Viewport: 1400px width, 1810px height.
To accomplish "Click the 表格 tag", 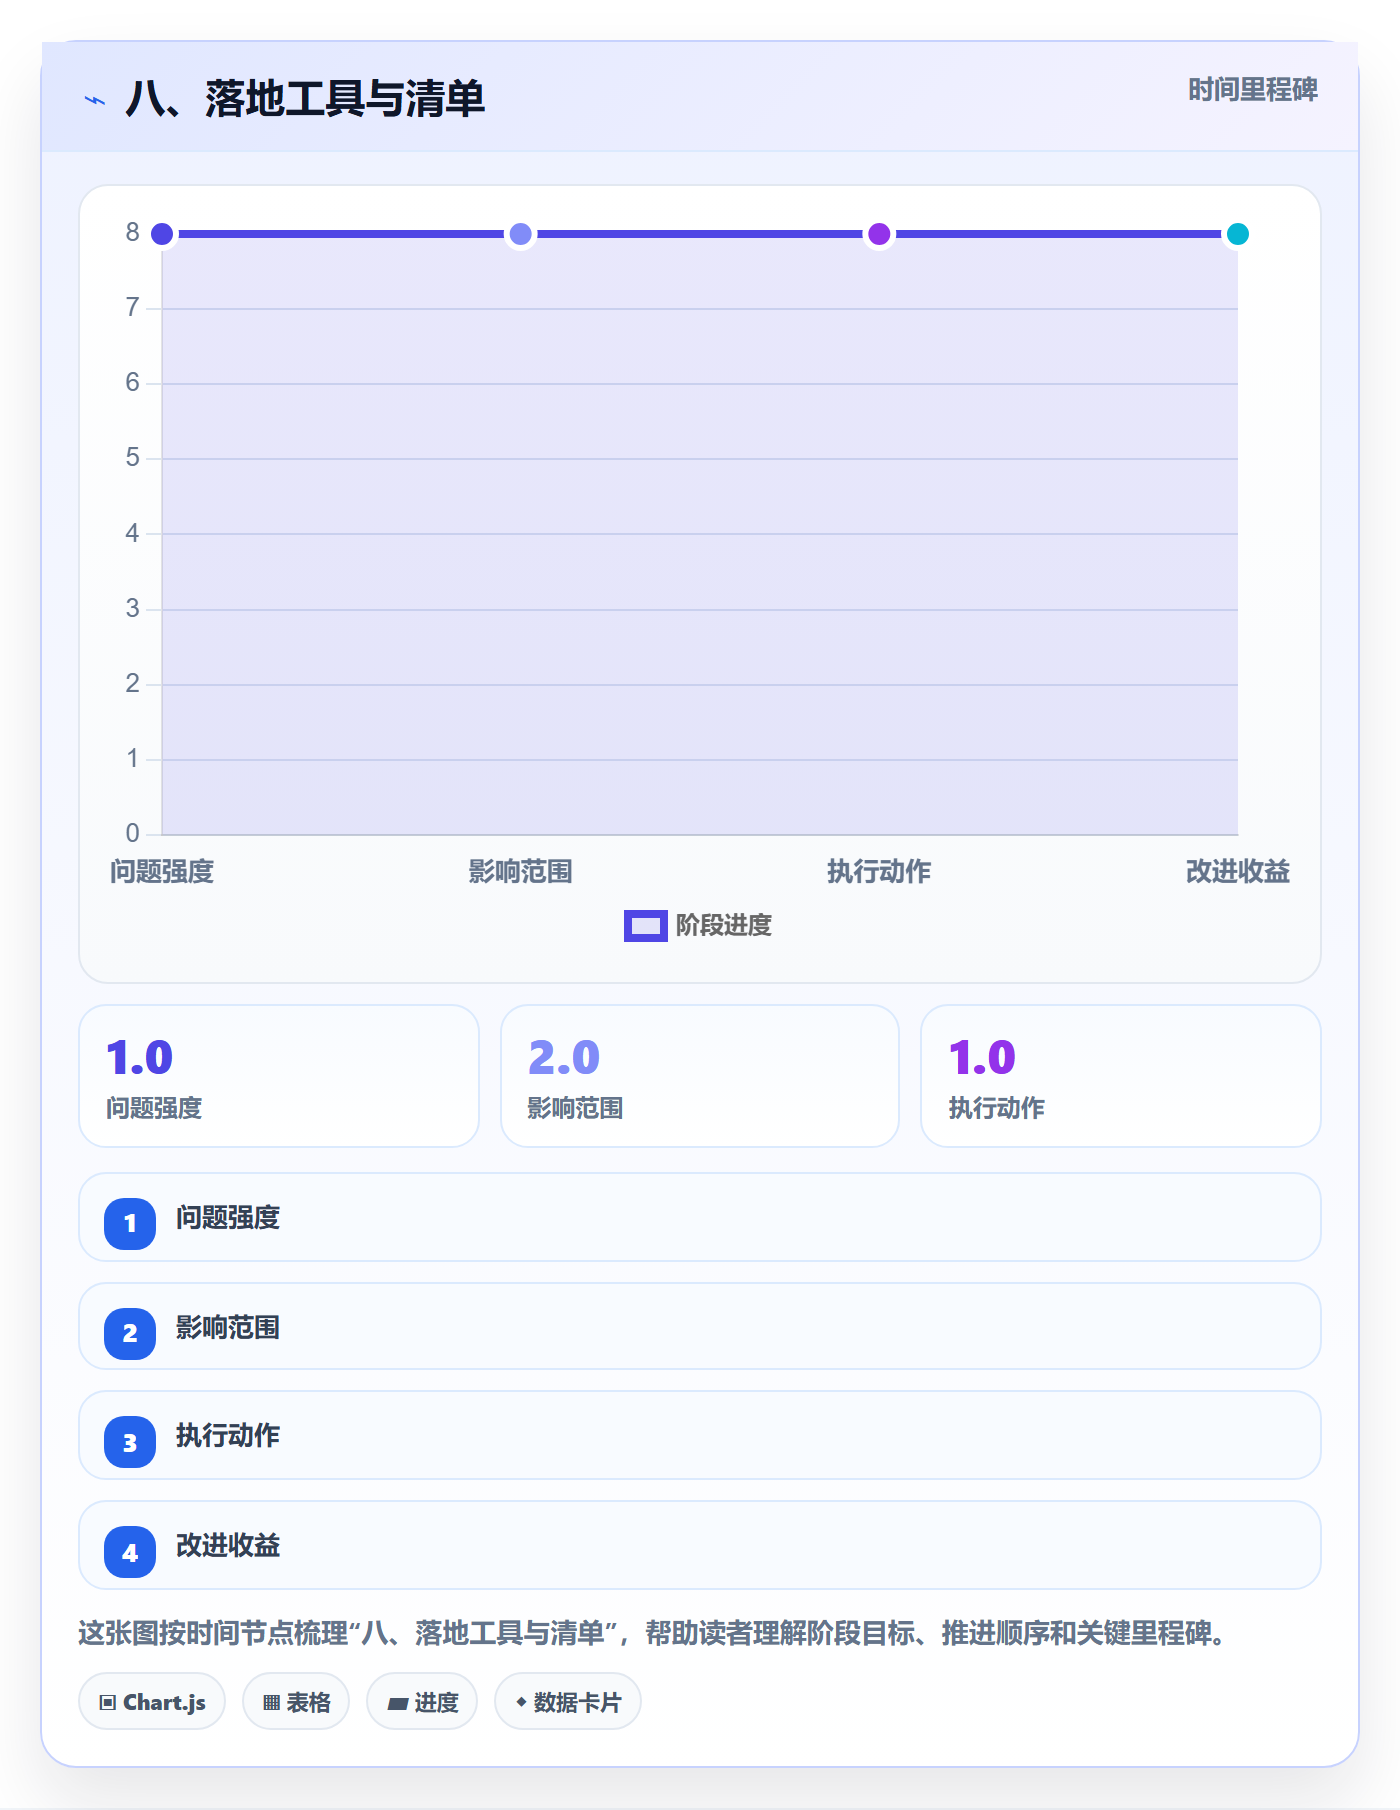I will (296, 1701).
